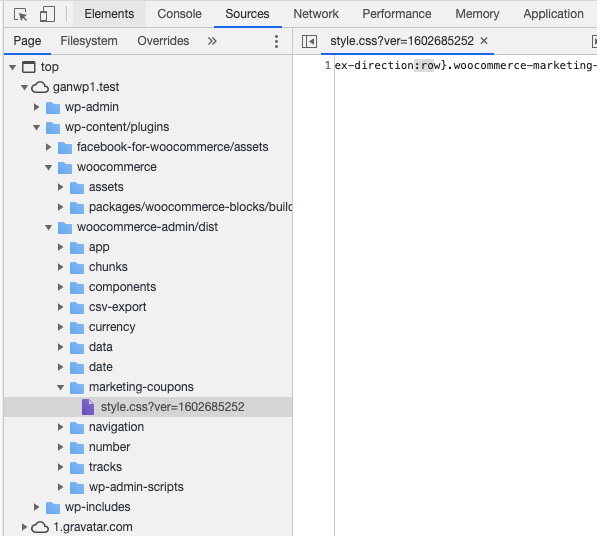The image size is (597, 536).
Task: Click the woocommerce-admin/dist folder icon
Action: click(x=65, y=228)
